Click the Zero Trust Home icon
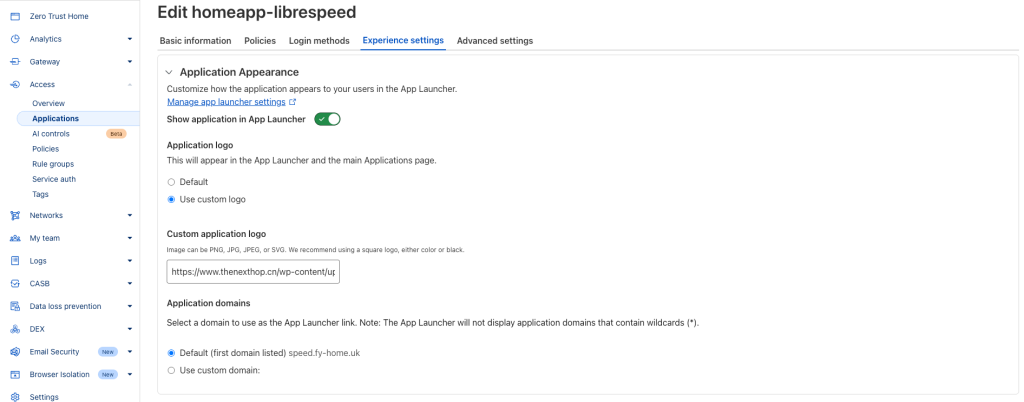Screen dimensions: 1024x402 click(15, 16)
